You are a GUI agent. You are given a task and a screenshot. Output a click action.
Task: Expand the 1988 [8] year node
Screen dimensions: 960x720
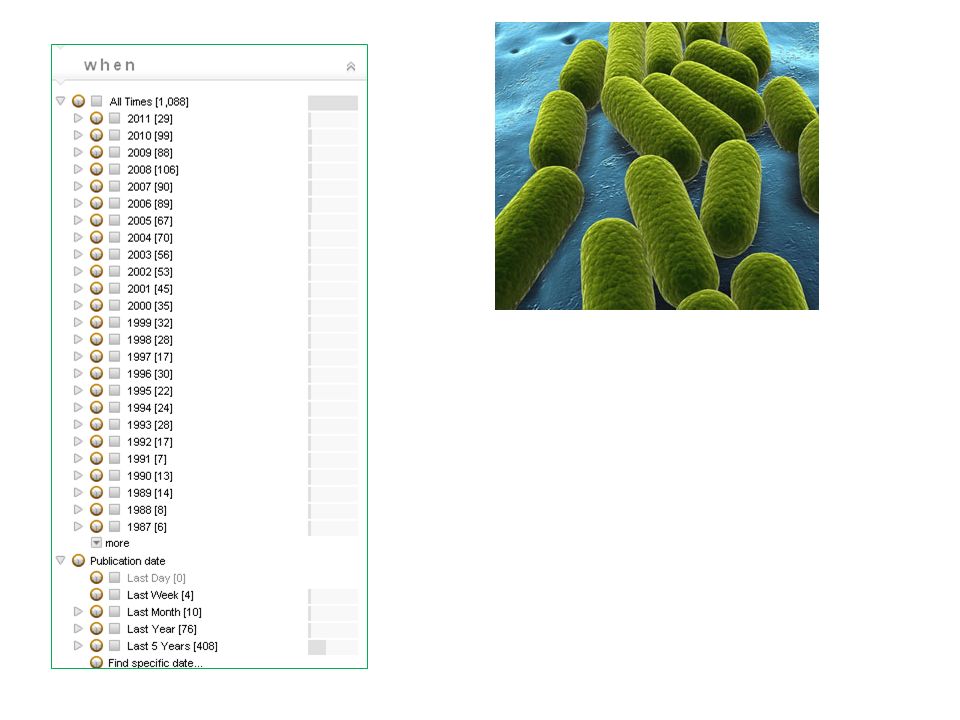(78, 509)
